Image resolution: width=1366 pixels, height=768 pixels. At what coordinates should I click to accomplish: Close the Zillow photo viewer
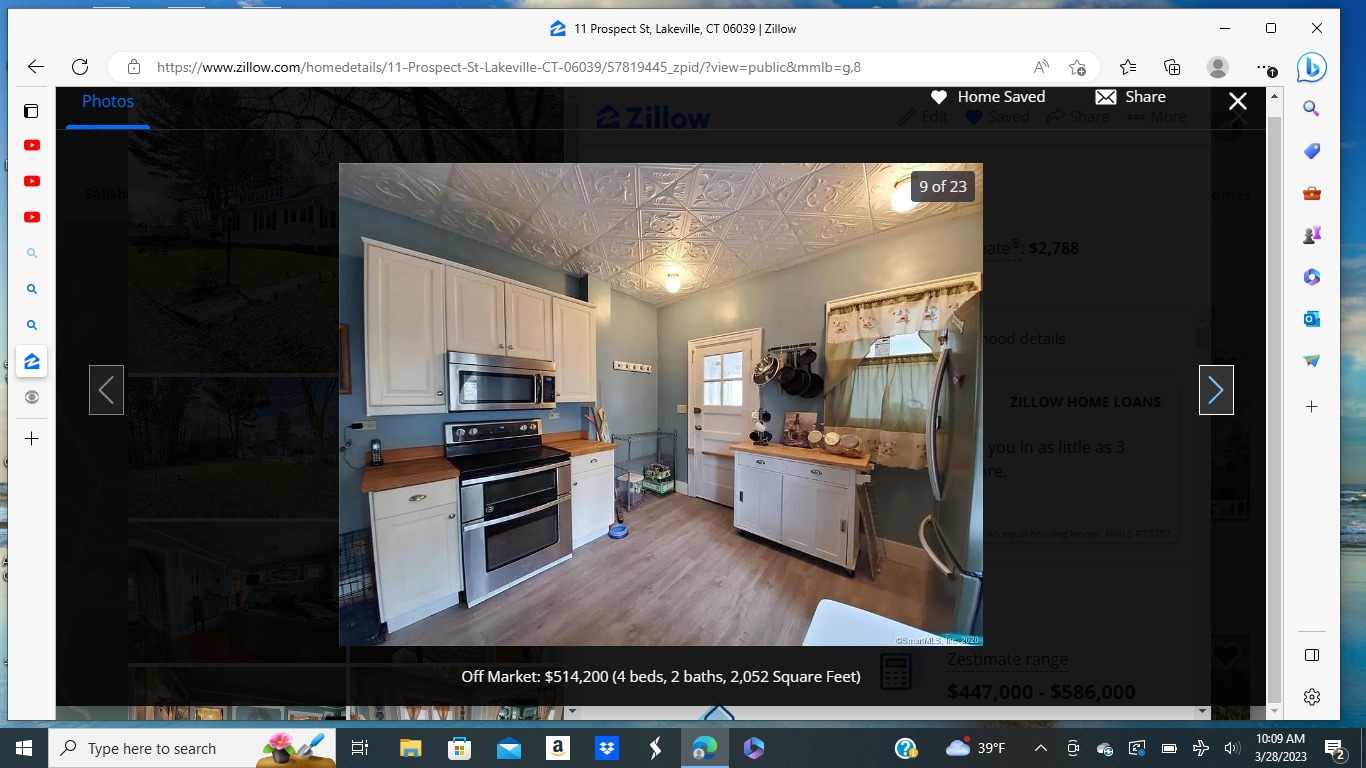(1238, 101)
